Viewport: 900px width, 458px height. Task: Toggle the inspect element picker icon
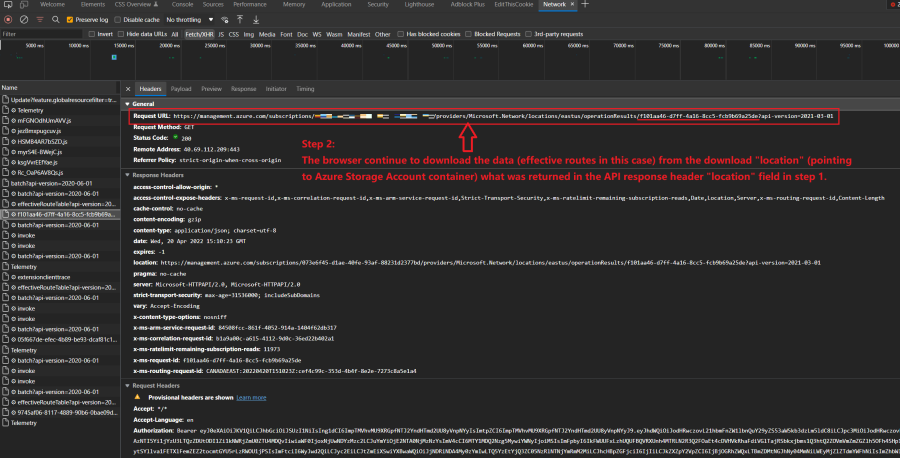pyautogui.click(x=8, y=5)
